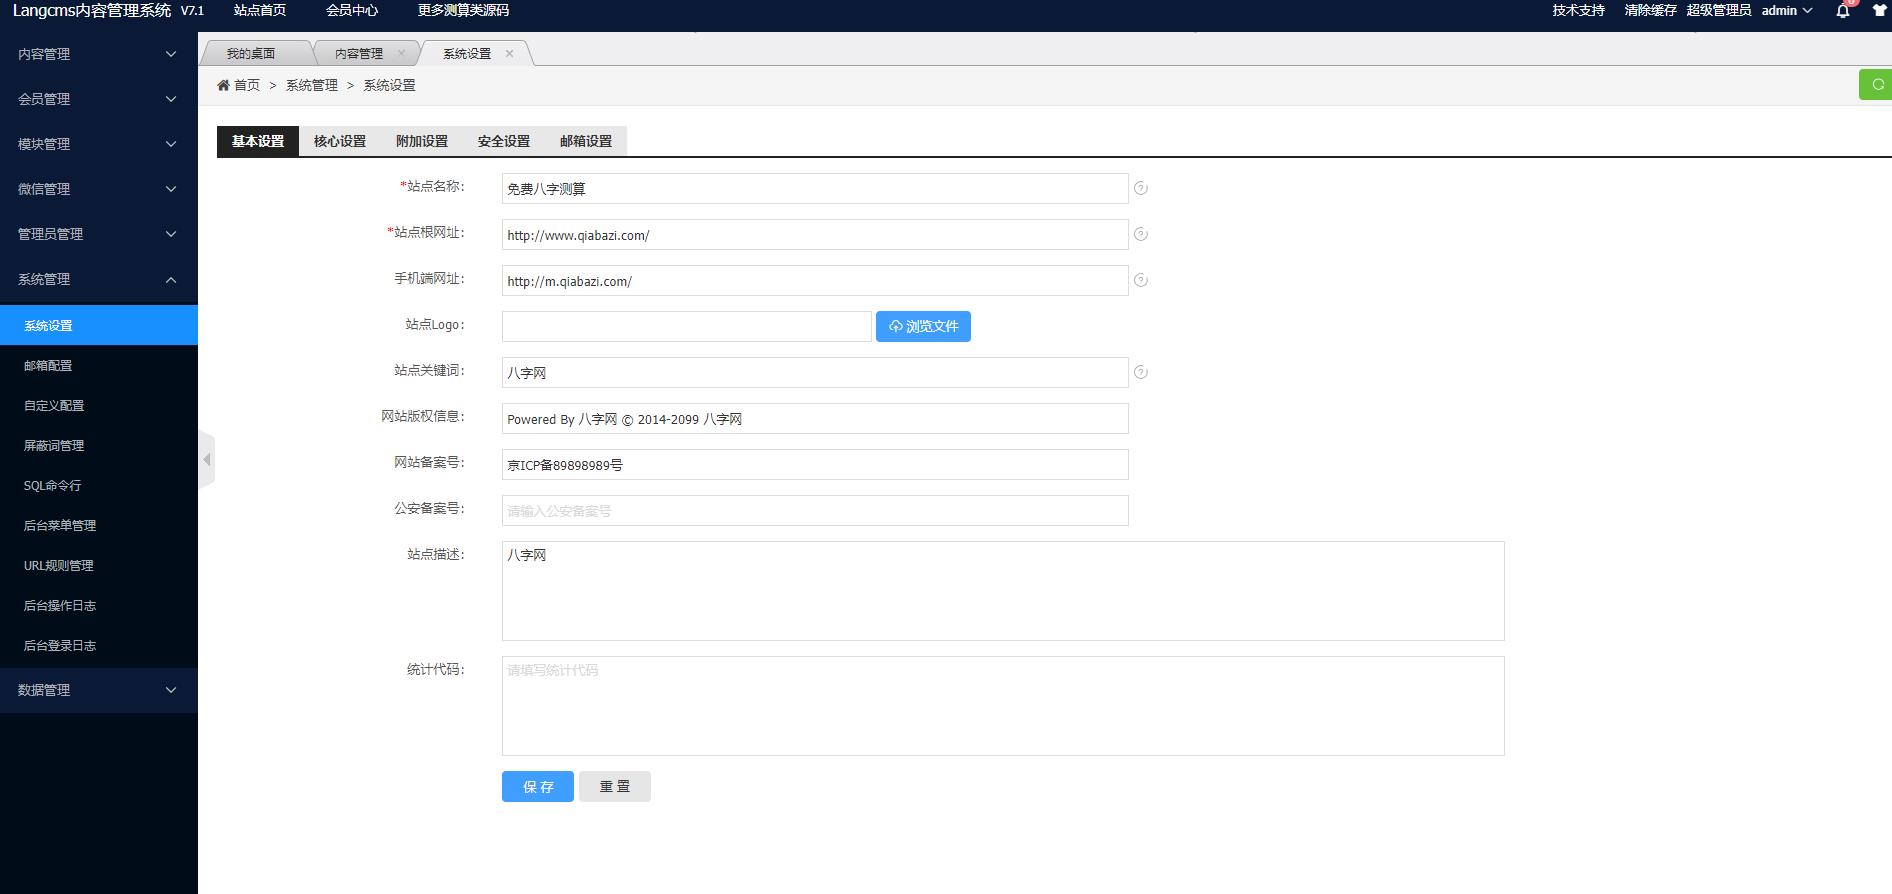Open the skin theme shirt icon
The width and height of the screenshot is (1892, 894).
tap(1879, 11)
